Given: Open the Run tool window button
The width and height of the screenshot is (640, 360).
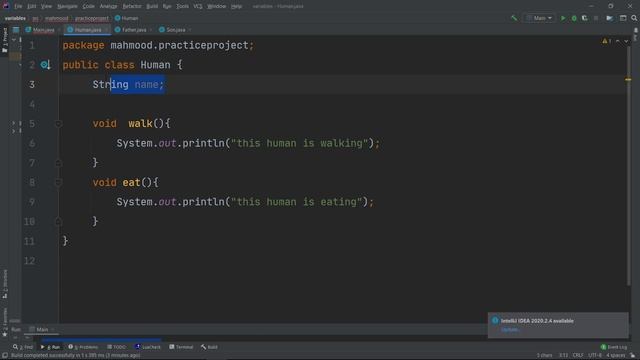Looking at the screenshot, I should 50,347.
